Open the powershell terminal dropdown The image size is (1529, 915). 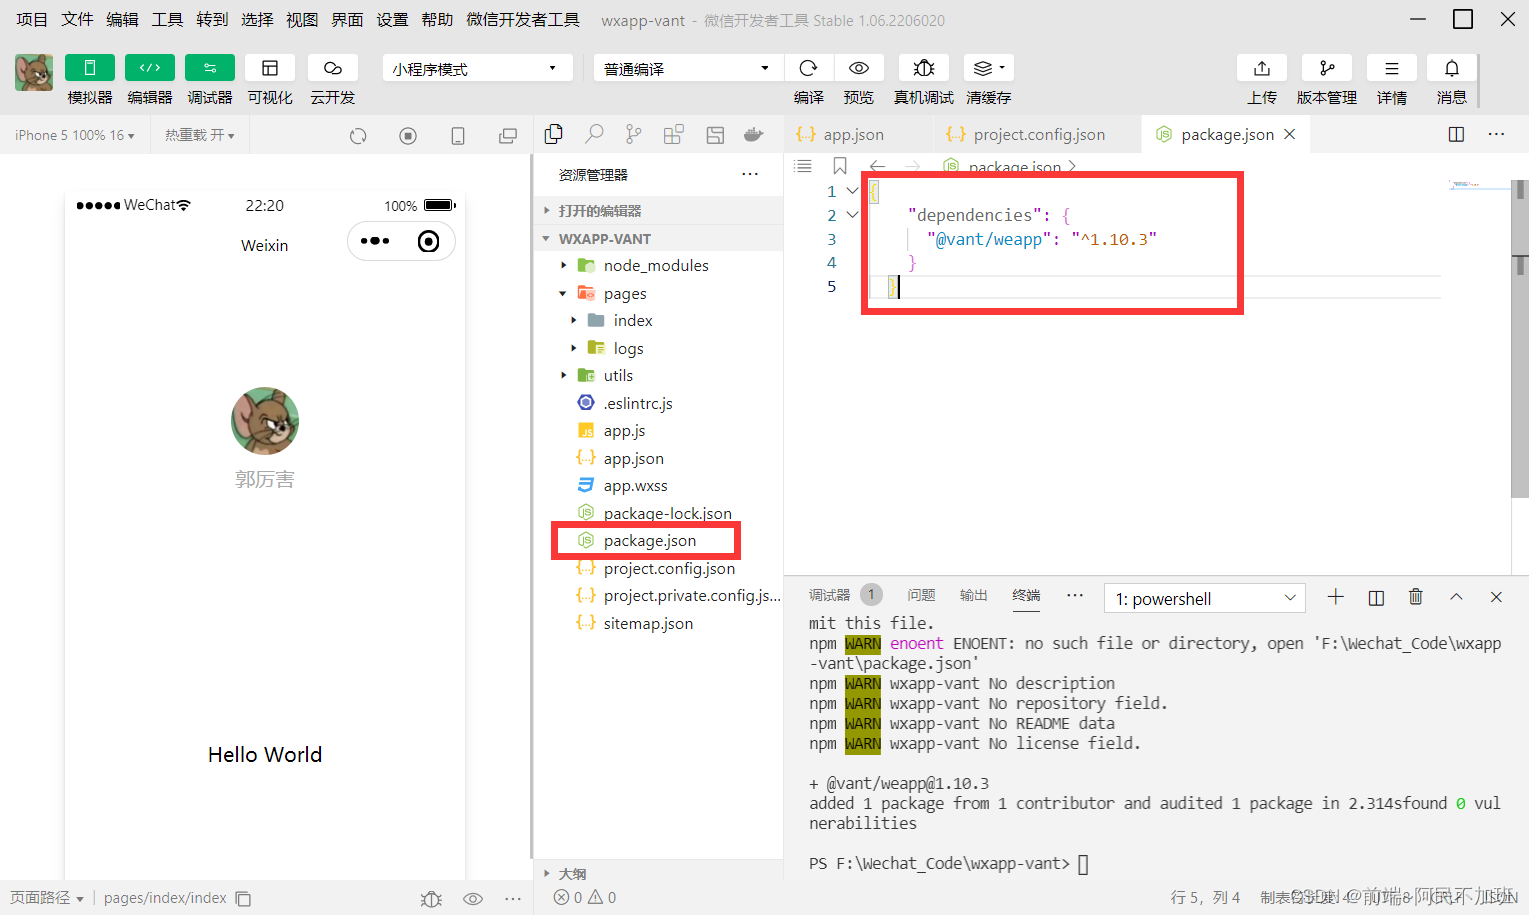(x=1205, y=598)
